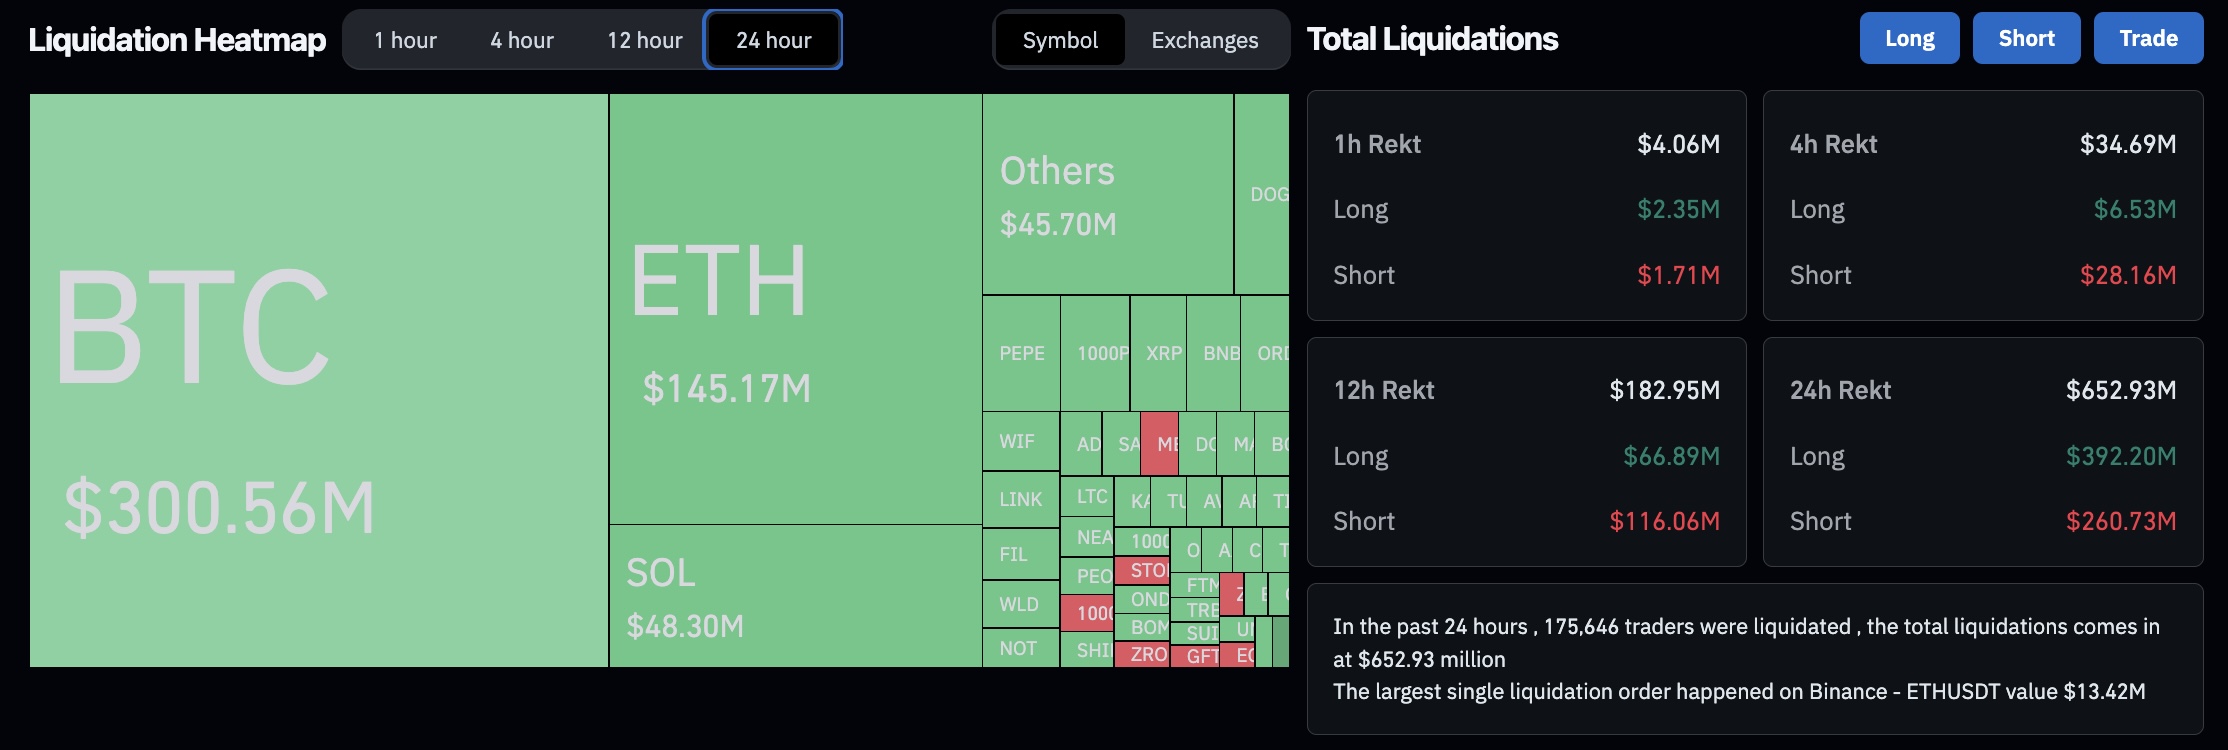This screenshot has height=750, width=2228.
Task: Click the blue Long button
Action: 1909,38
